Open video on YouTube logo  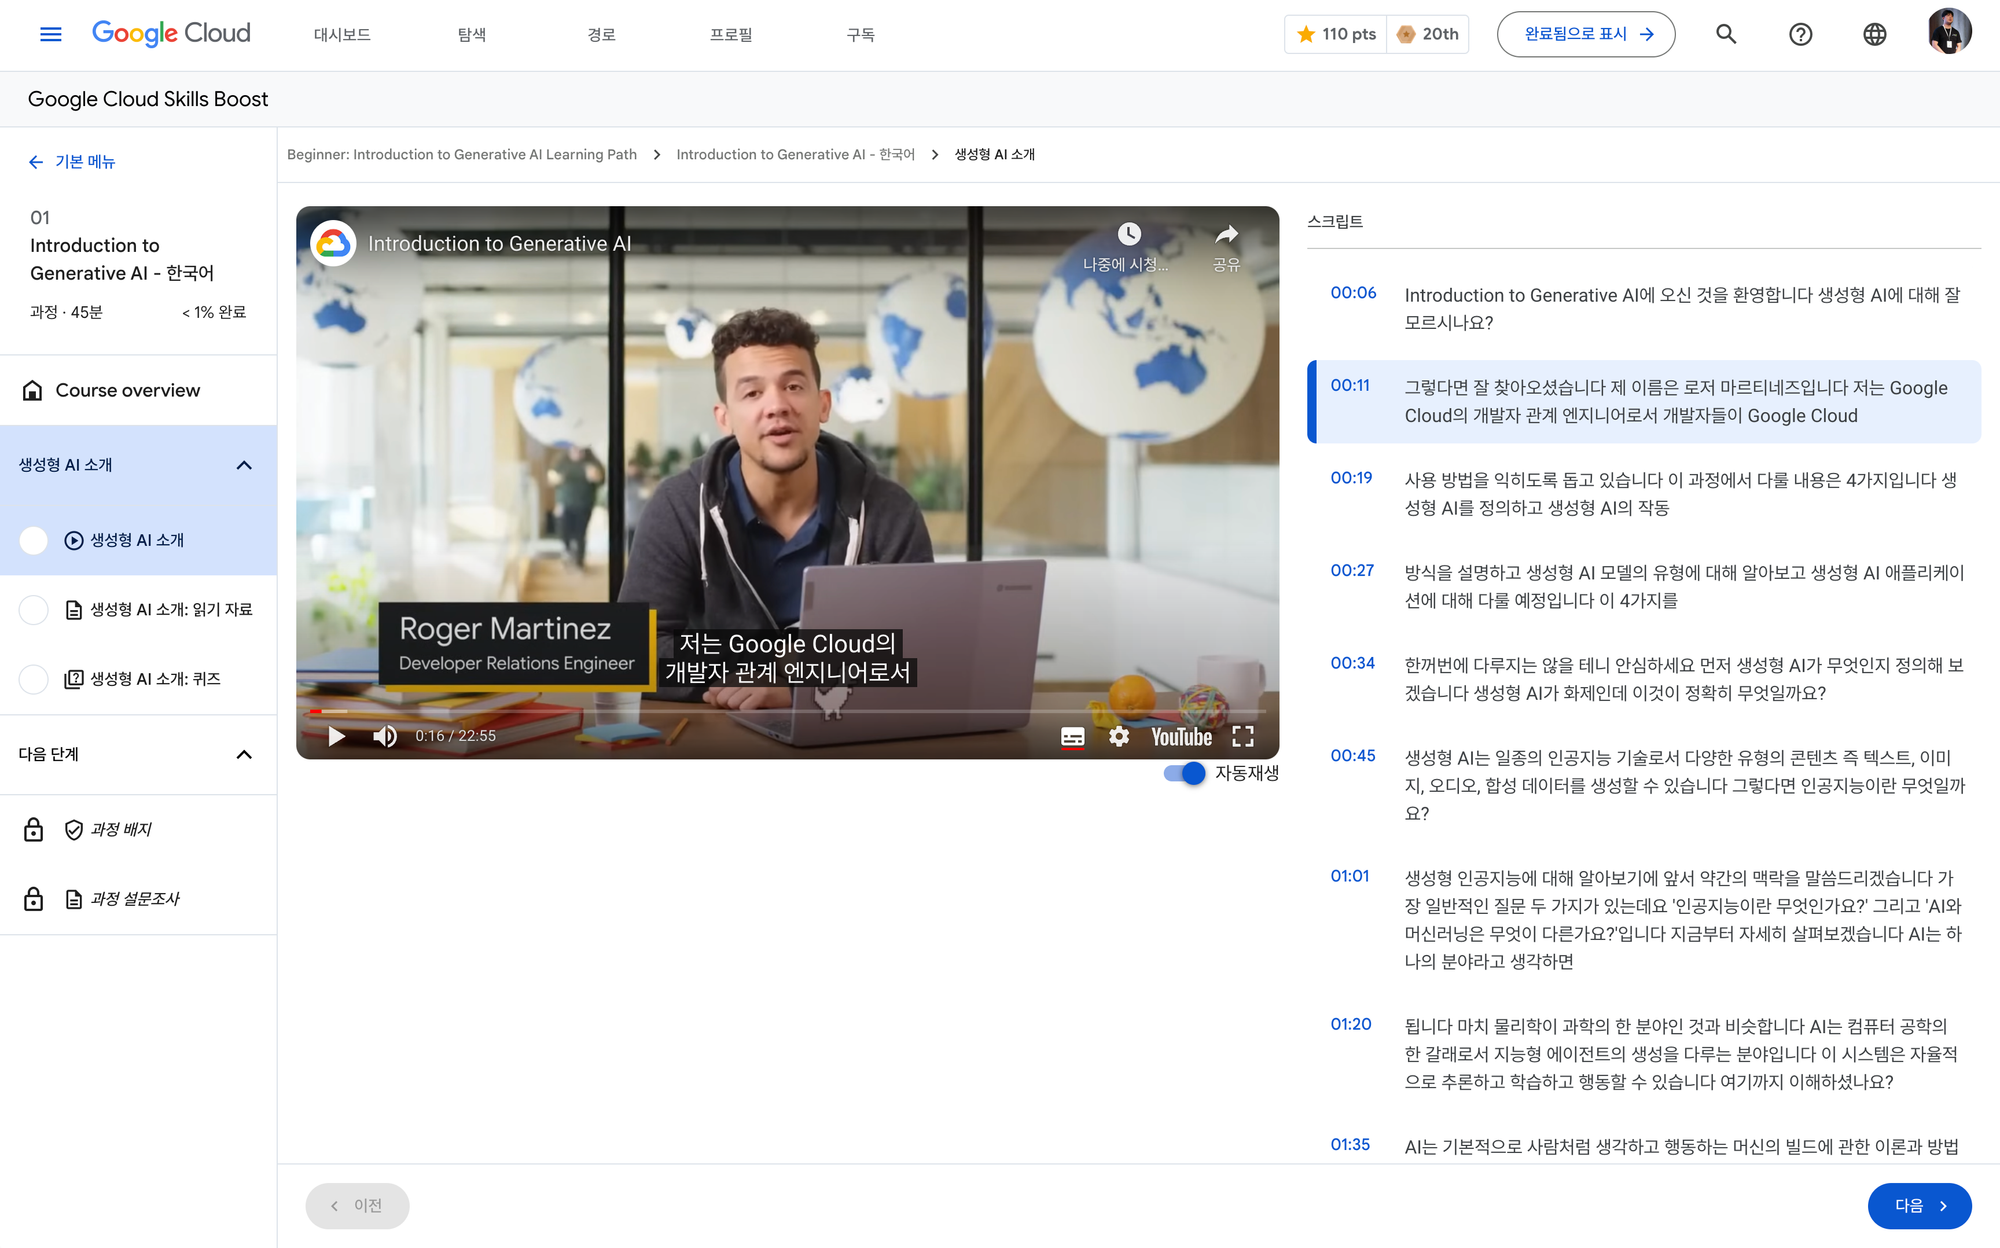click(x=1181, y=737)
